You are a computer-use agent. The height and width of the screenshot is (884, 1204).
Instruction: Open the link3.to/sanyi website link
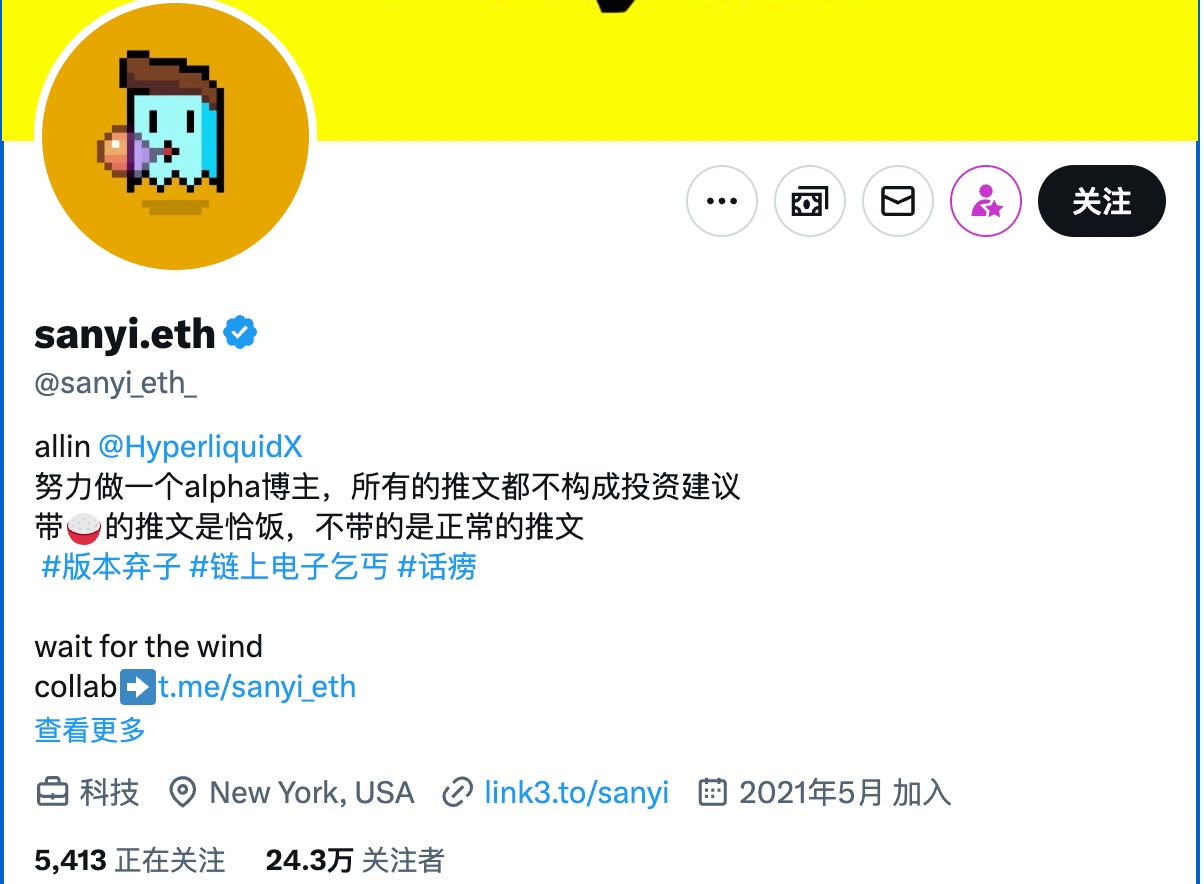[576, 793]
